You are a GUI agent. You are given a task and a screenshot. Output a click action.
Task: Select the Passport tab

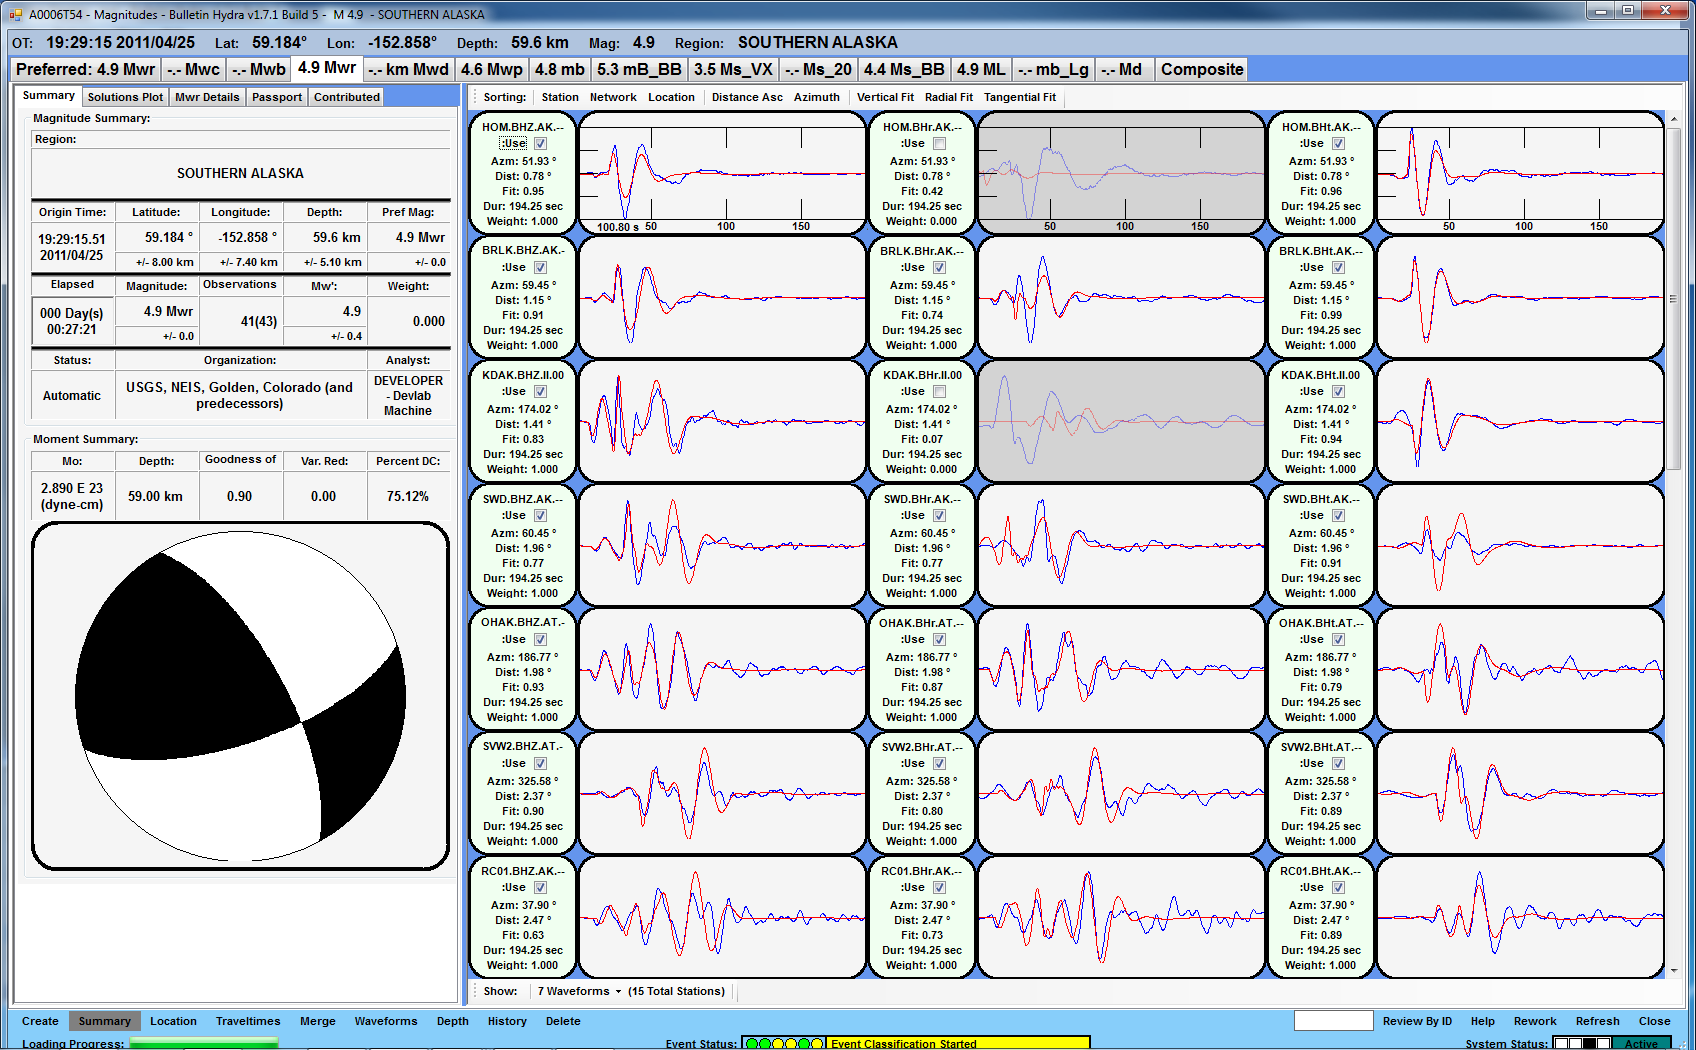pos(277,97)
